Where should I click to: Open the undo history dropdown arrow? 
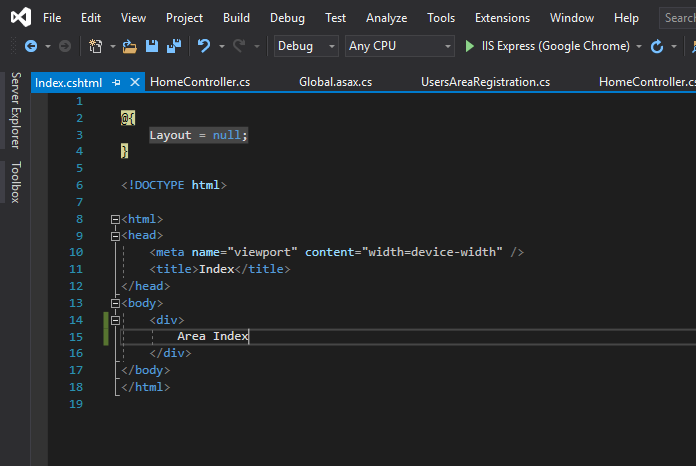(x=221, y=46)
